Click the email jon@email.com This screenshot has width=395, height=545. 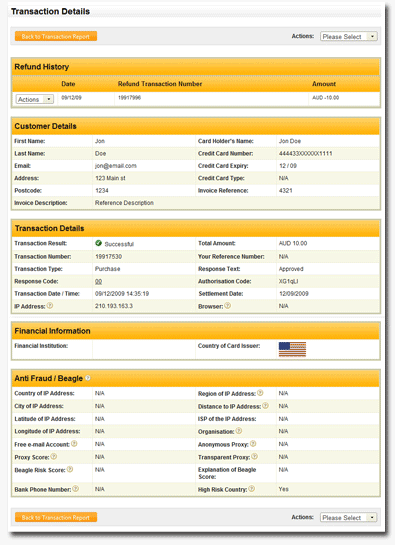click(x=116, y=166)
